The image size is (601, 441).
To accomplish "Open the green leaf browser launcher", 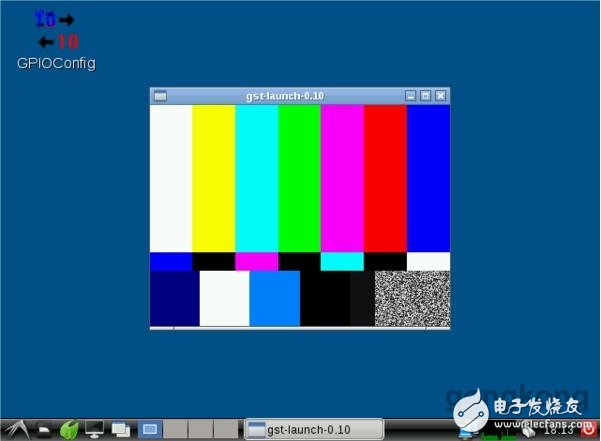I will [x=69, y=430].
